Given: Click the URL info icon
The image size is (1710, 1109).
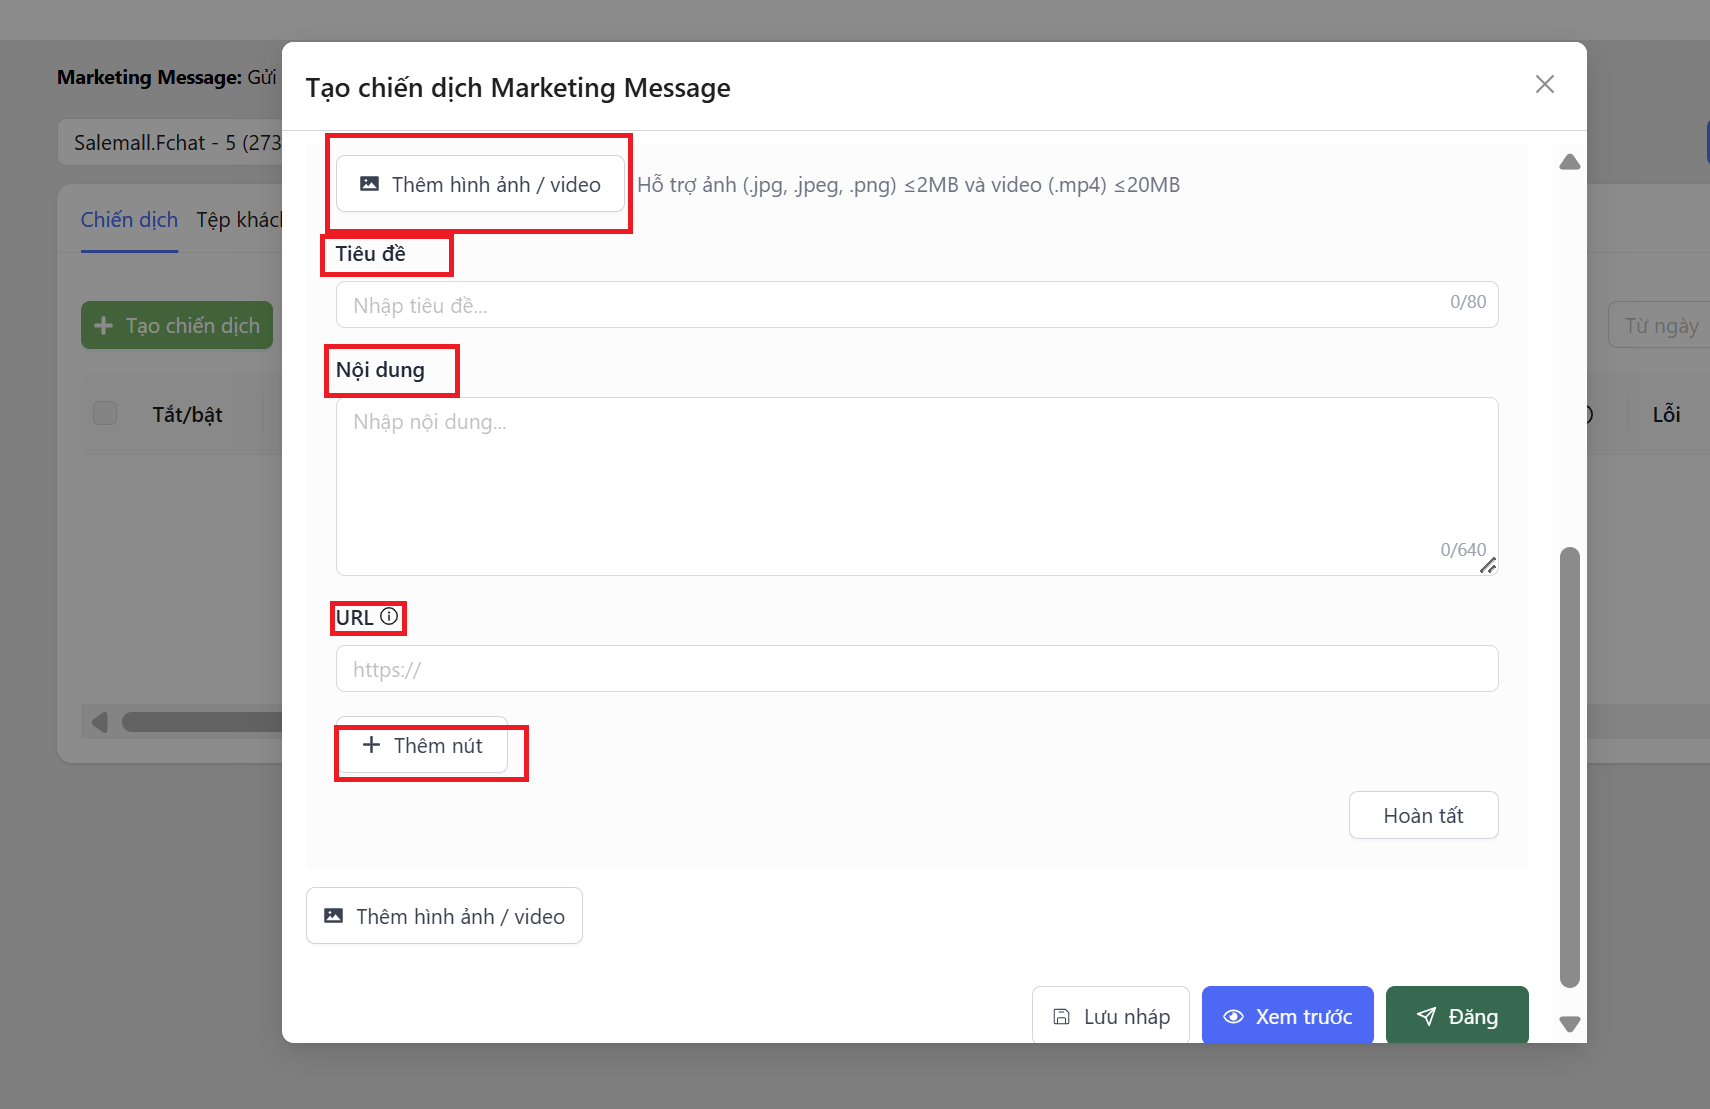Looking at the screenshot, I should 389,617.
